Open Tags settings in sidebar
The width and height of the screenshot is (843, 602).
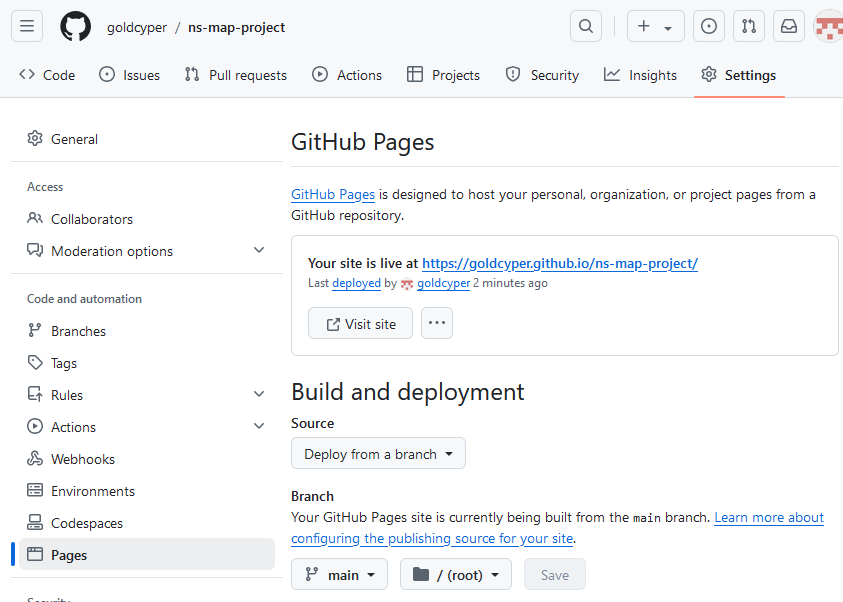pyautogui.click(x=147, y=363)
